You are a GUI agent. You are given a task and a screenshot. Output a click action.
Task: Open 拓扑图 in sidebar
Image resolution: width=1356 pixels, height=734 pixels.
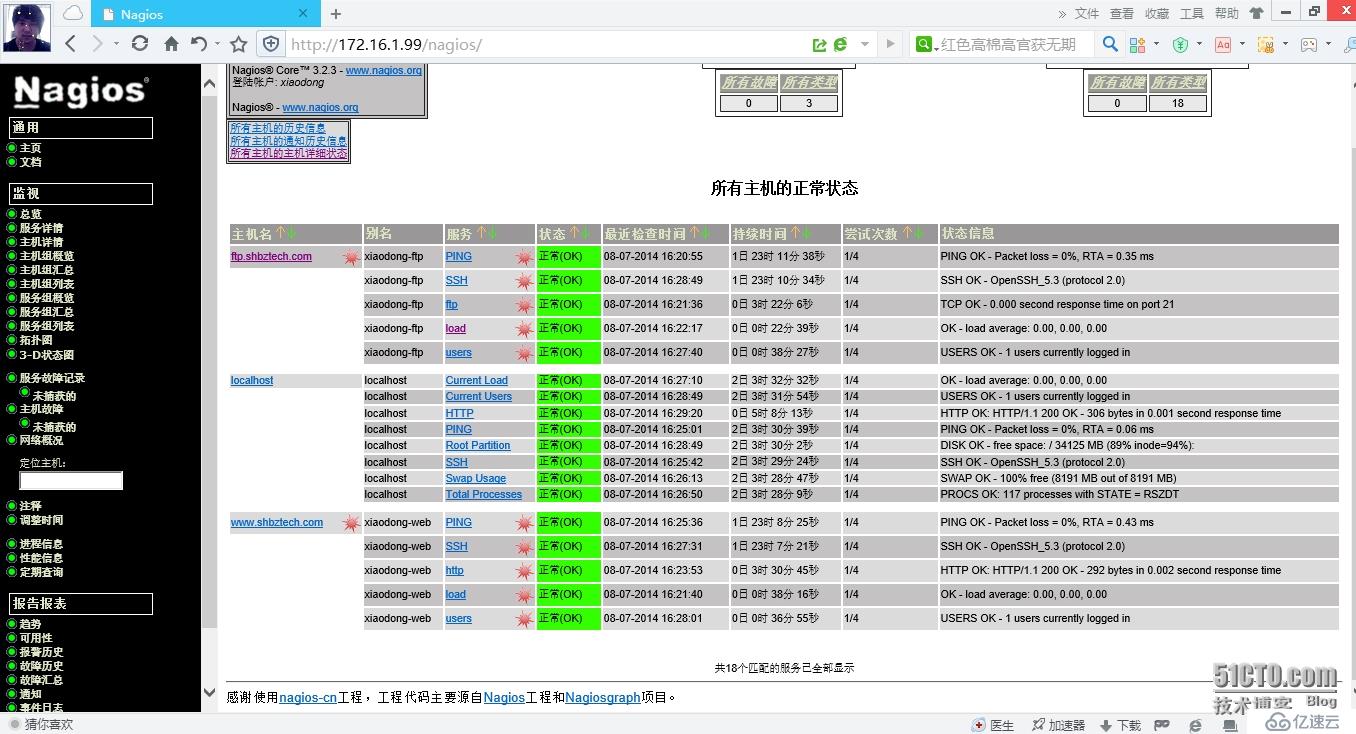(36, 340)
